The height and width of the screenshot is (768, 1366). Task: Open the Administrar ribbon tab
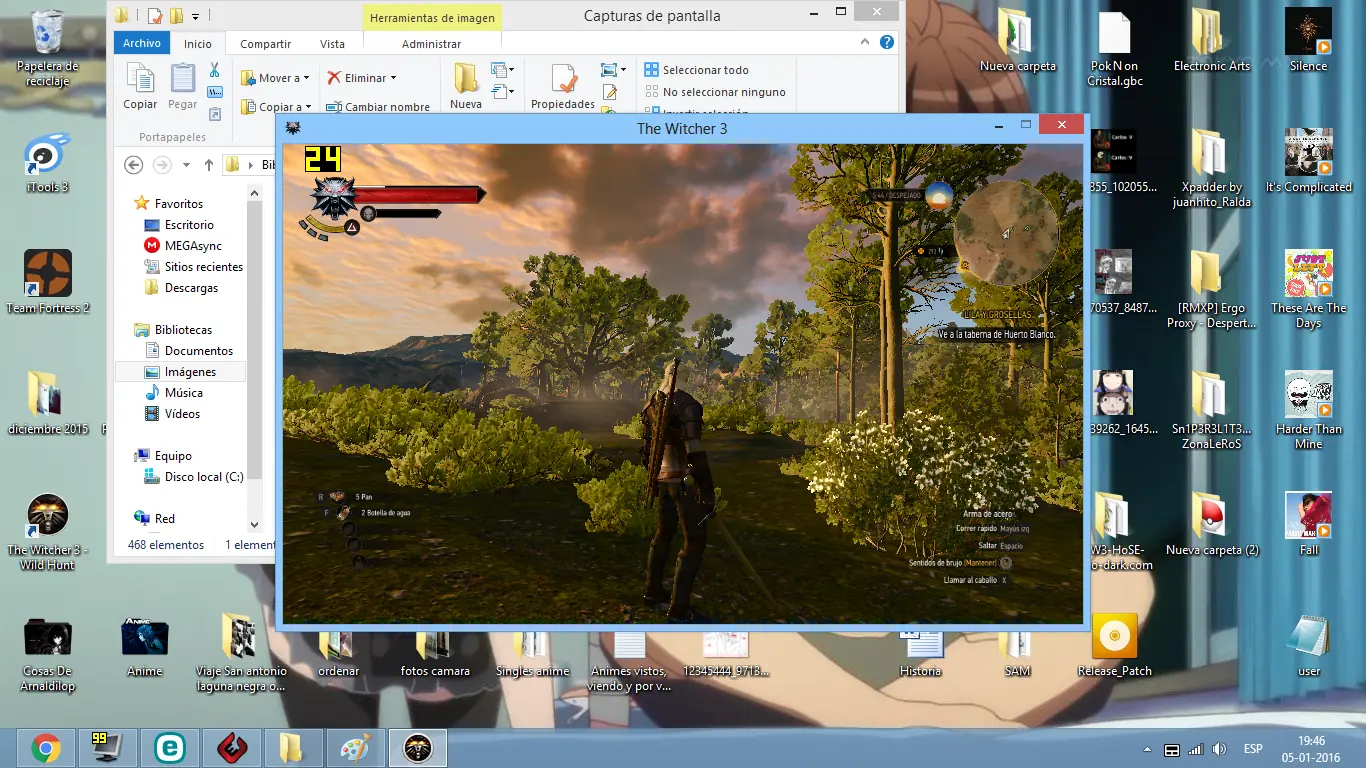pos(431,44)
